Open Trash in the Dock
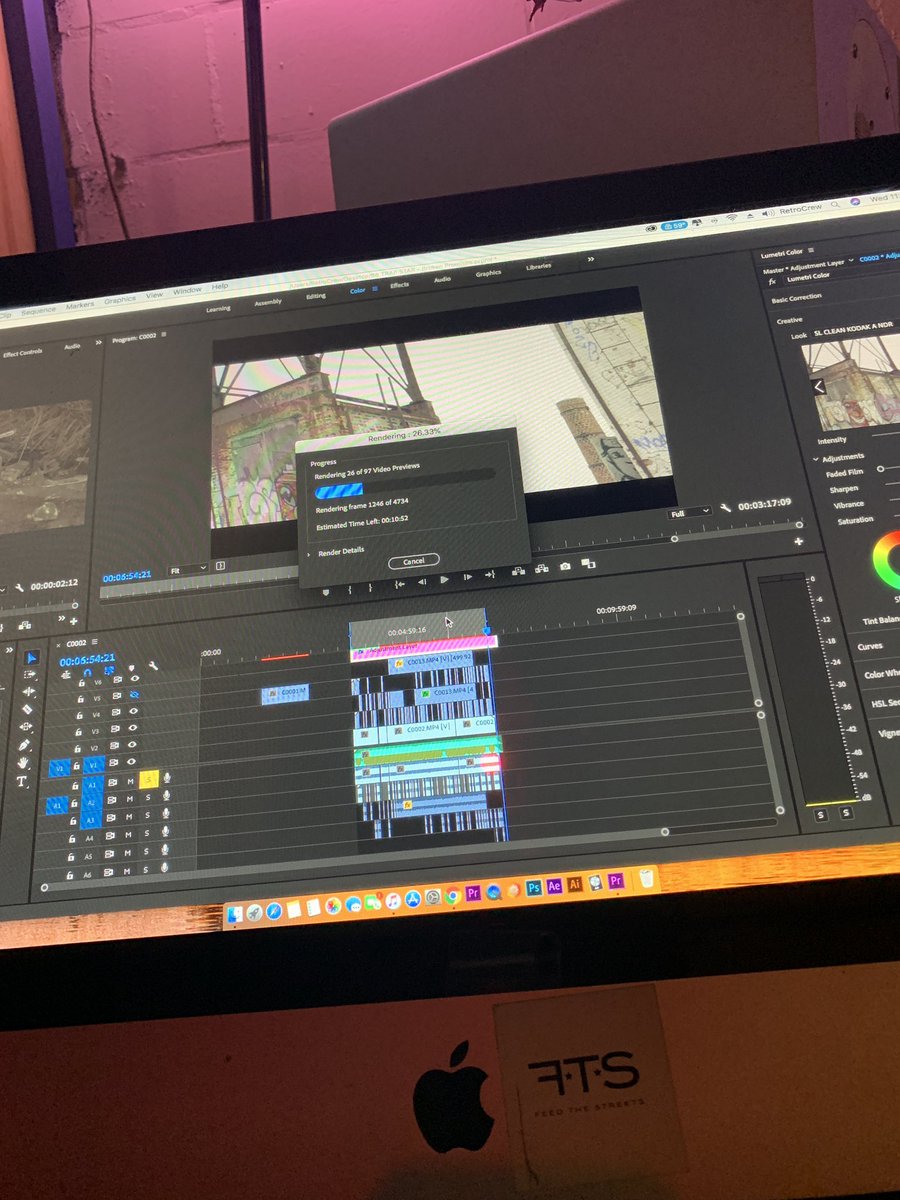900x1200 pixels. [x=647, y=879]
